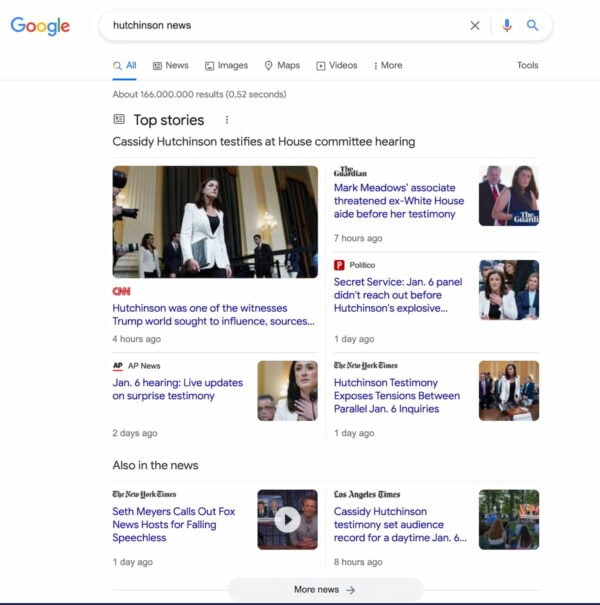Play the Seth Meyers video thumbnail
The height and width of the screenshot is (605, 600).
(x=287, y=519)
